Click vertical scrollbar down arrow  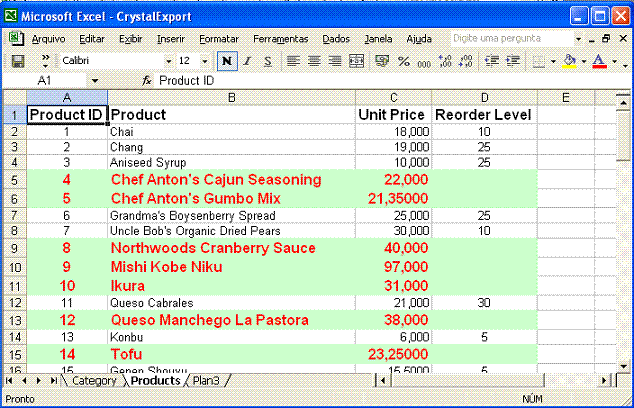(623, 366)
